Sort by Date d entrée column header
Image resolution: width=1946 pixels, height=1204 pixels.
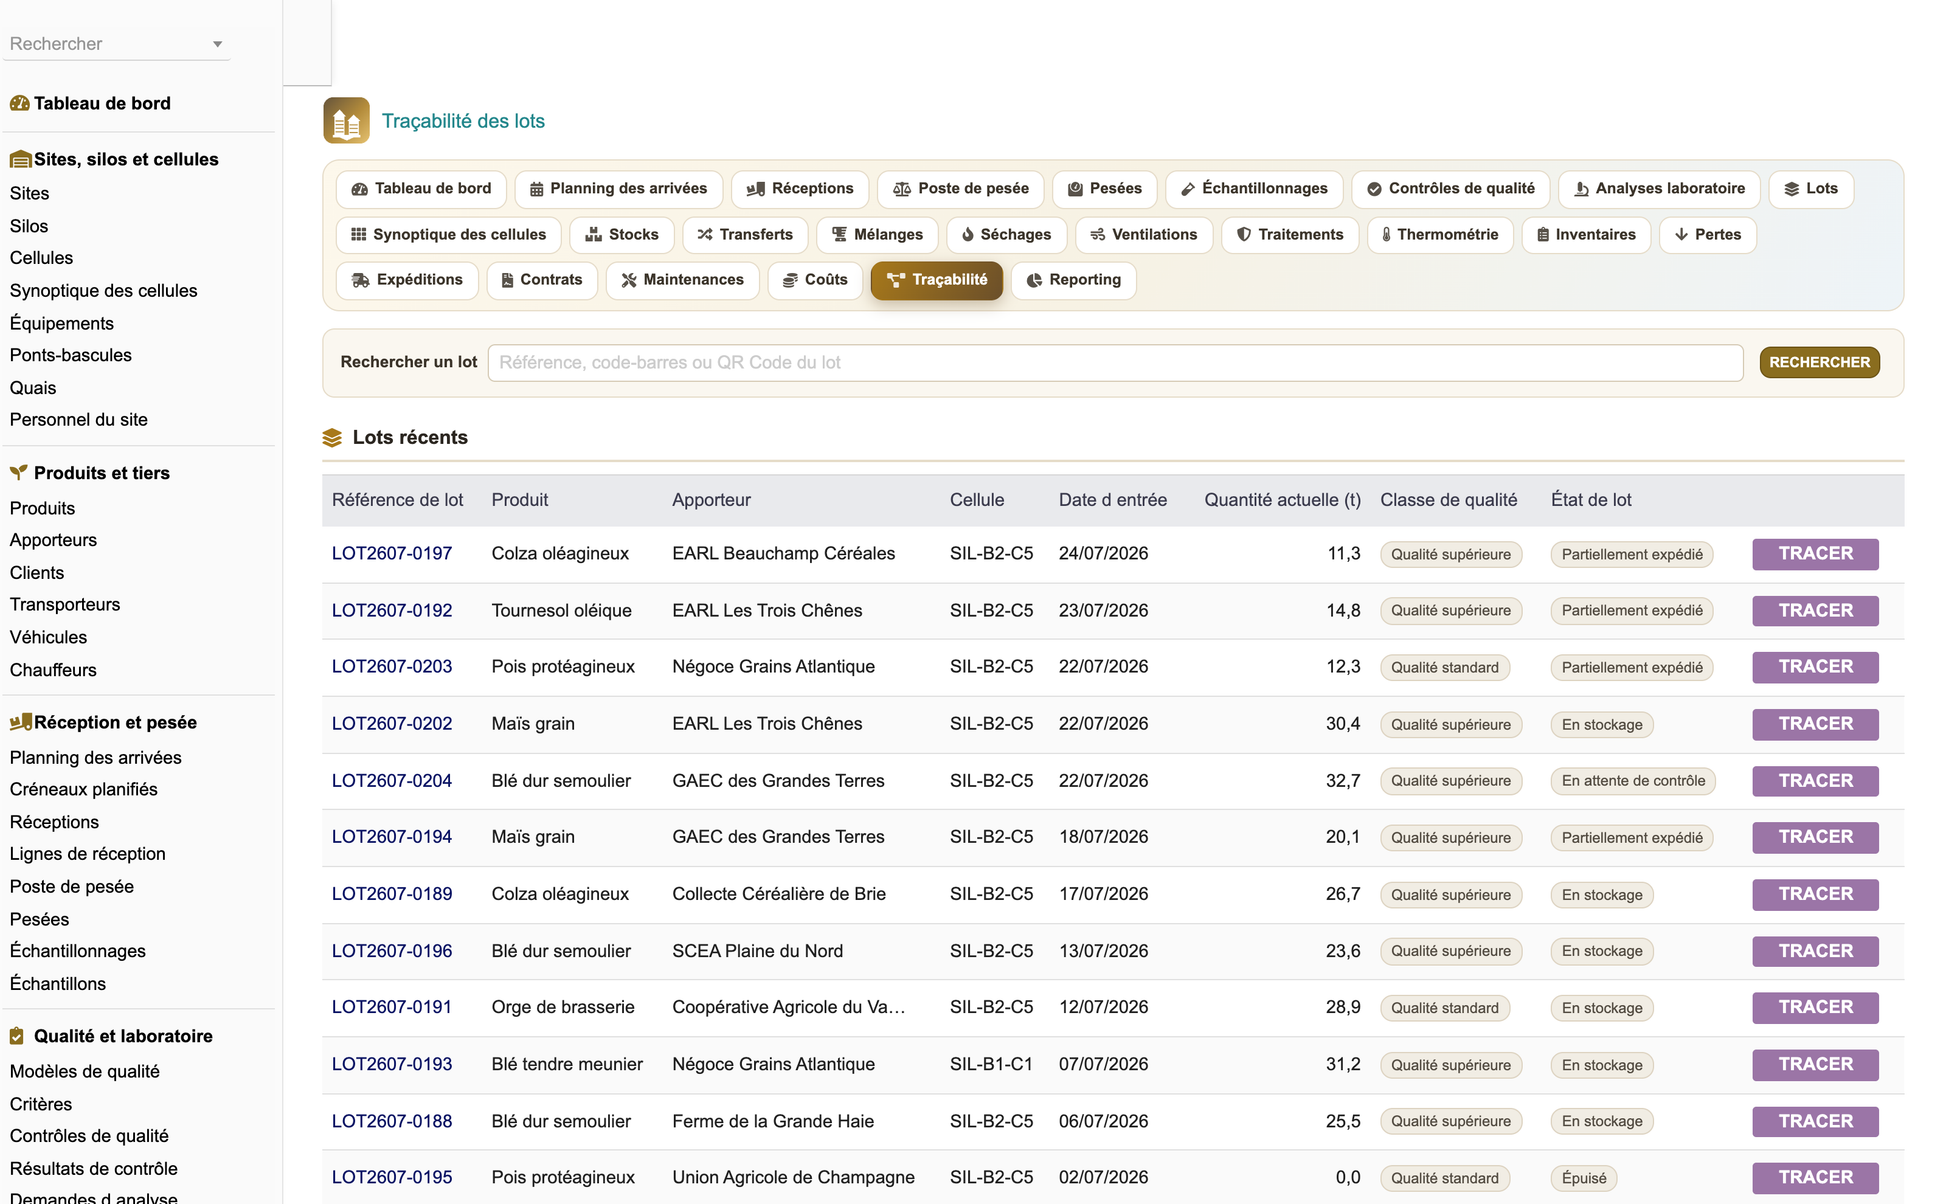click(x=1113, y=500)
